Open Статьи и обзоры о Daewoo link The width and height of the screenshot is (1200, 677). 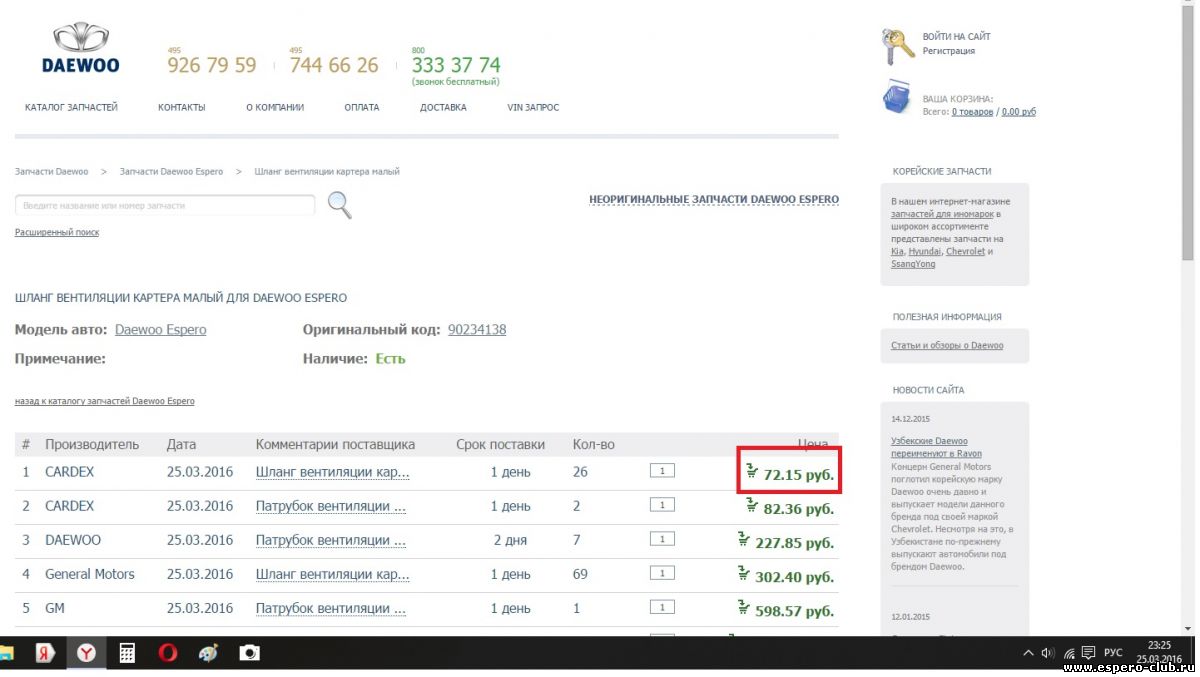click(x=947, y=346)
